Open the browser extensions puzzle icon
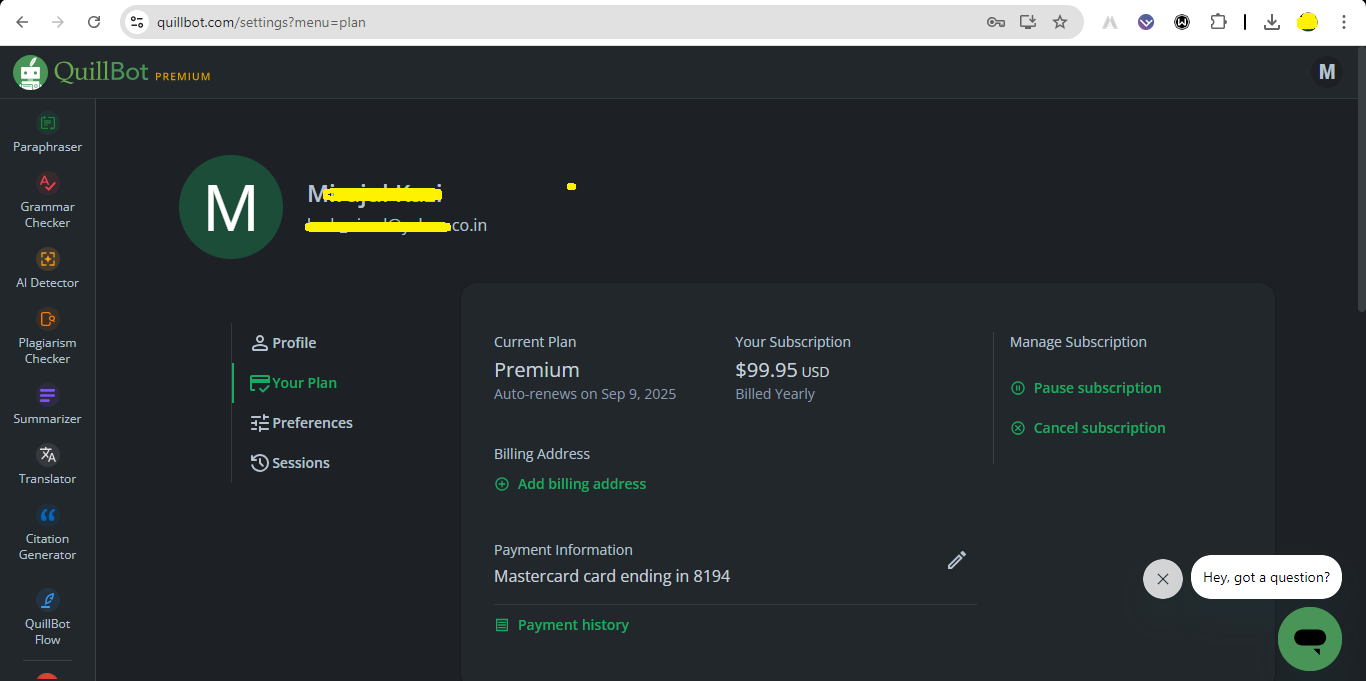Viewport: 1366px width, 681px height. 1218,22
